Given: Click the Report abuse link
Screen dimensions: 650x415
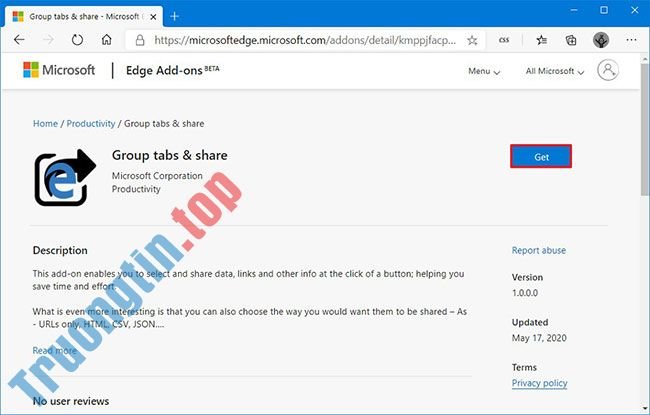Looking at the screenshot, I should click(x=538, y=250).
